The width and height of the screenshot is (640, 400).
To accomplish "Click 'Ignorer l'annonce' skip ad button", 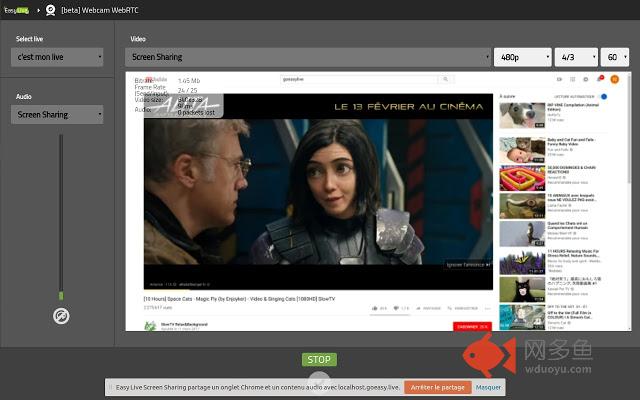I will click(468, 265).
